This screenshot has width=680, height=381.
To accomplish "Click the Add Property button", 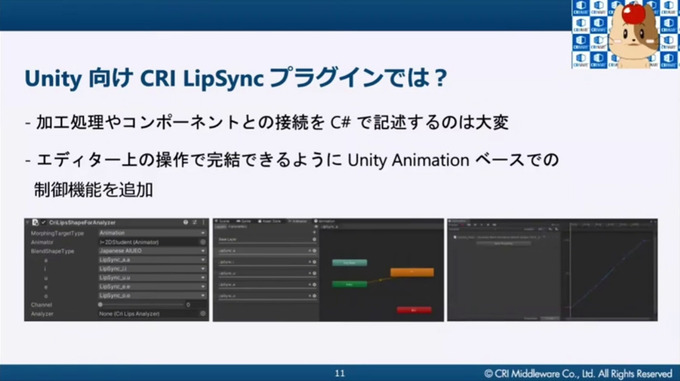I will [x=503, y=243].
